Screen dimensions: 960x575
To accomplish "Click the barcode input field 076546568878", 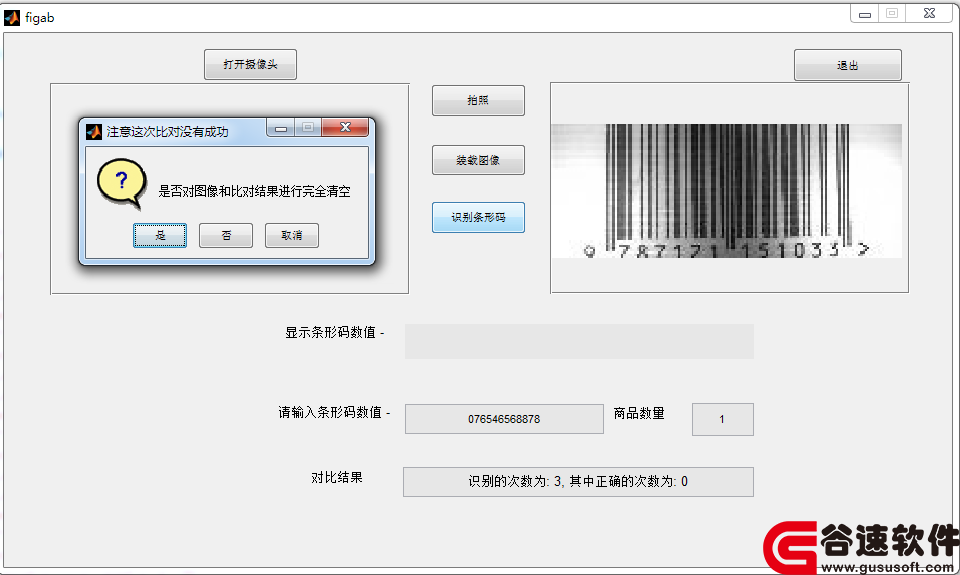I will (504, 419).
